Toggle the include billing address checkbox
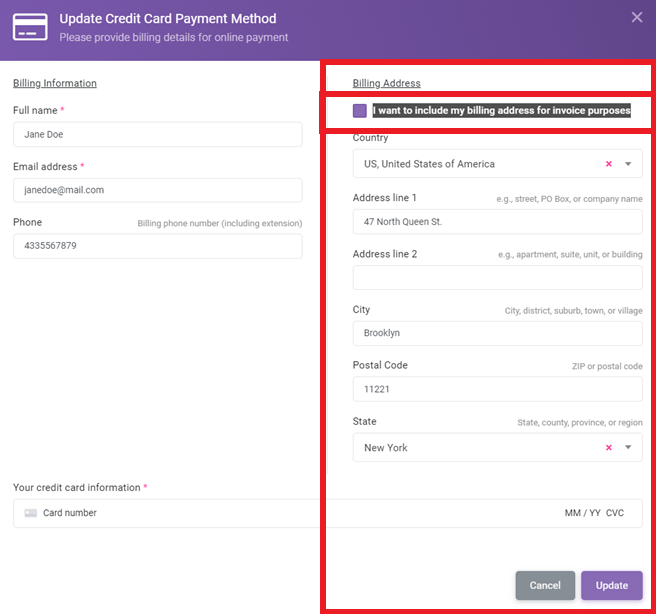Screen dimensions: 656x614 point(360,111)
